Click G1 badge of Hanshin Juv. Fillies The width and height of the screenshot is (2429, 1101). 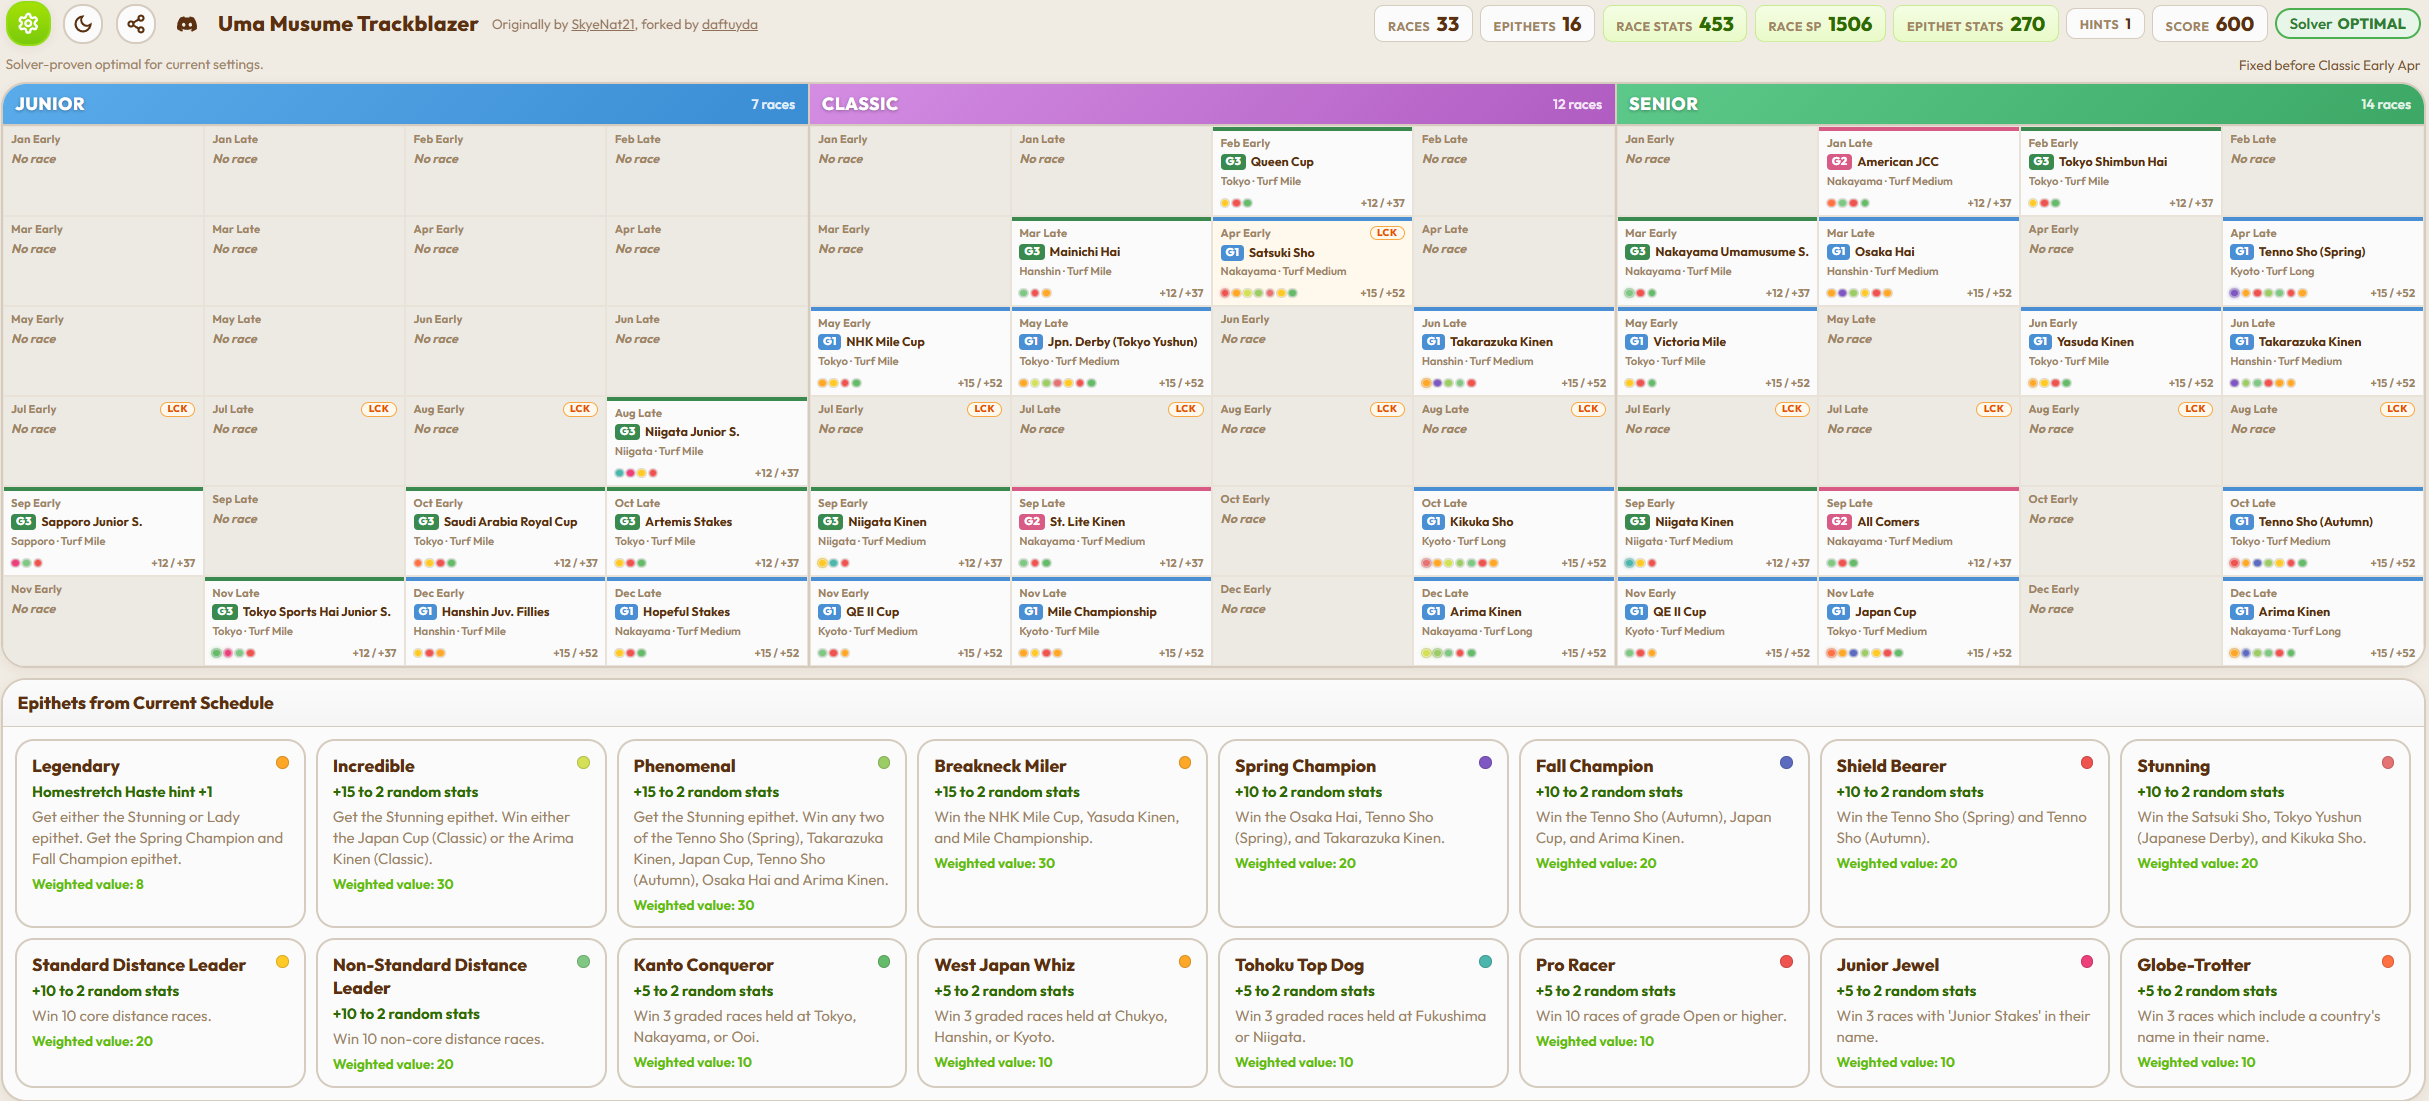(x=425, y=612)
